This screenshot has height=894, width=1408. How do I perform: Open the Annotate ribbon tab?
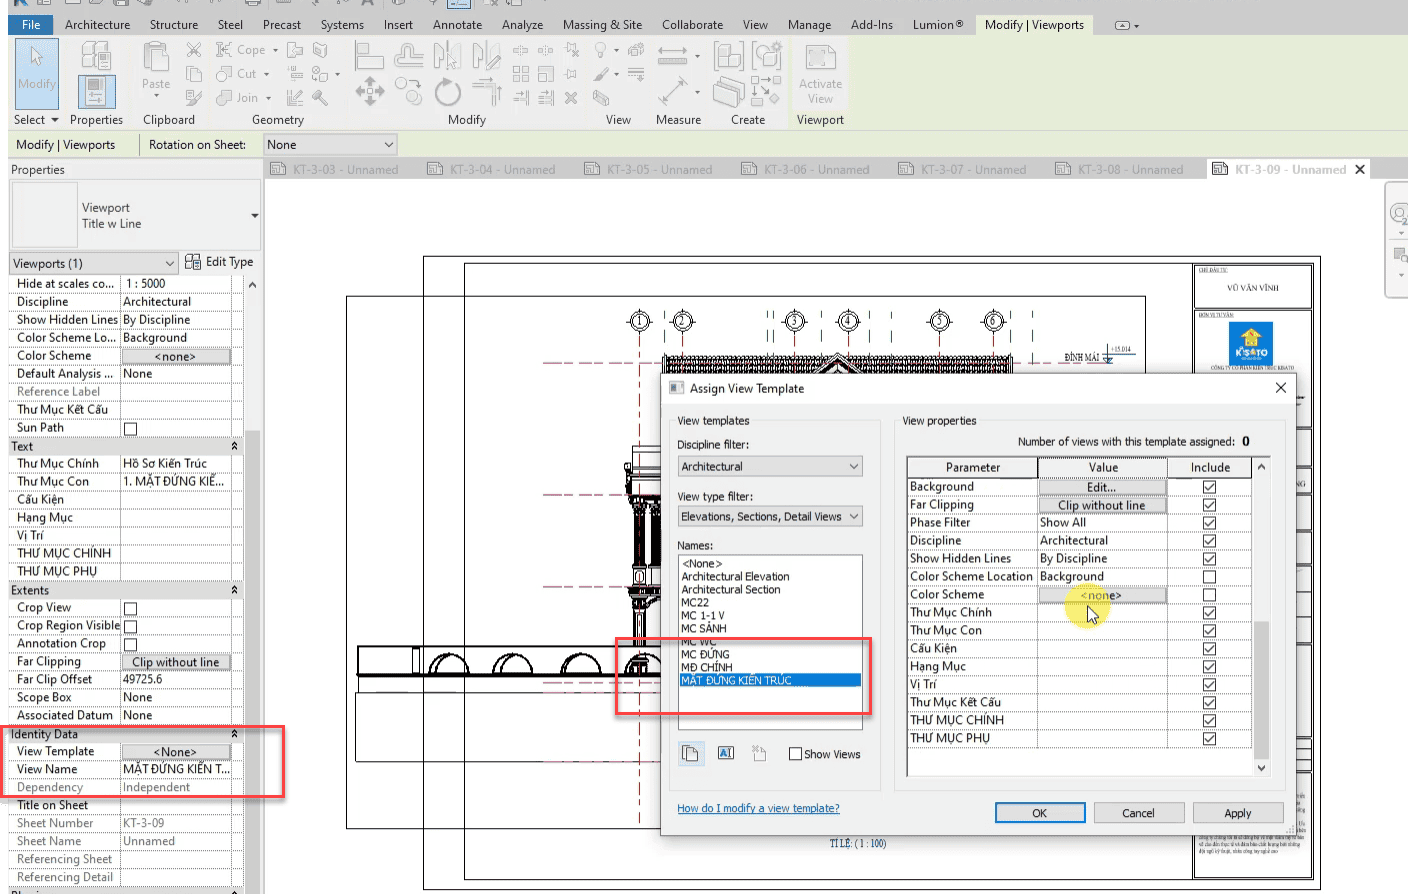pos(457,25)
